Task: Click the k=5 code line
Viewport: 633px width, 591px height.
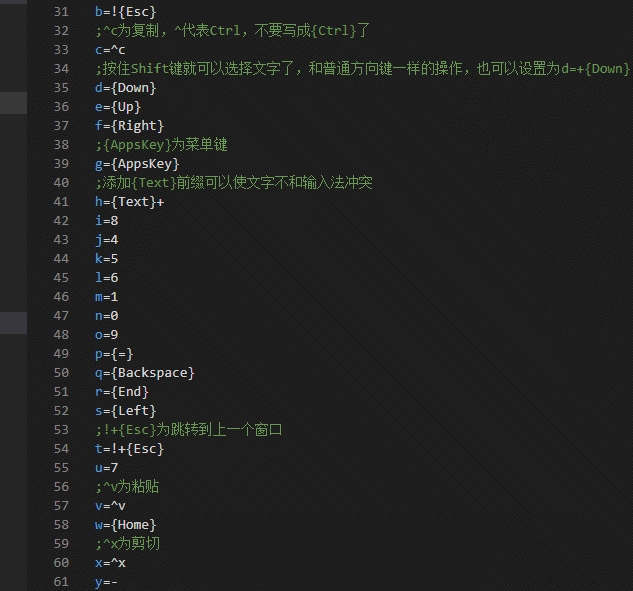Action: [x=107, y=258]
